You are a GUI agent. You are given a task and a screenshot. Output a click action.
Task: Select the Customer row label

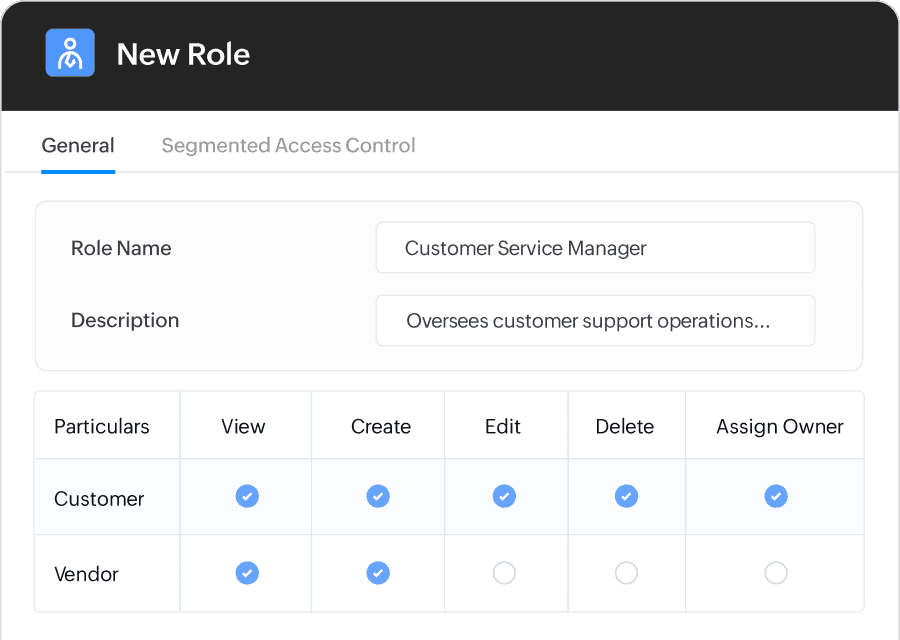pos(99,499)
